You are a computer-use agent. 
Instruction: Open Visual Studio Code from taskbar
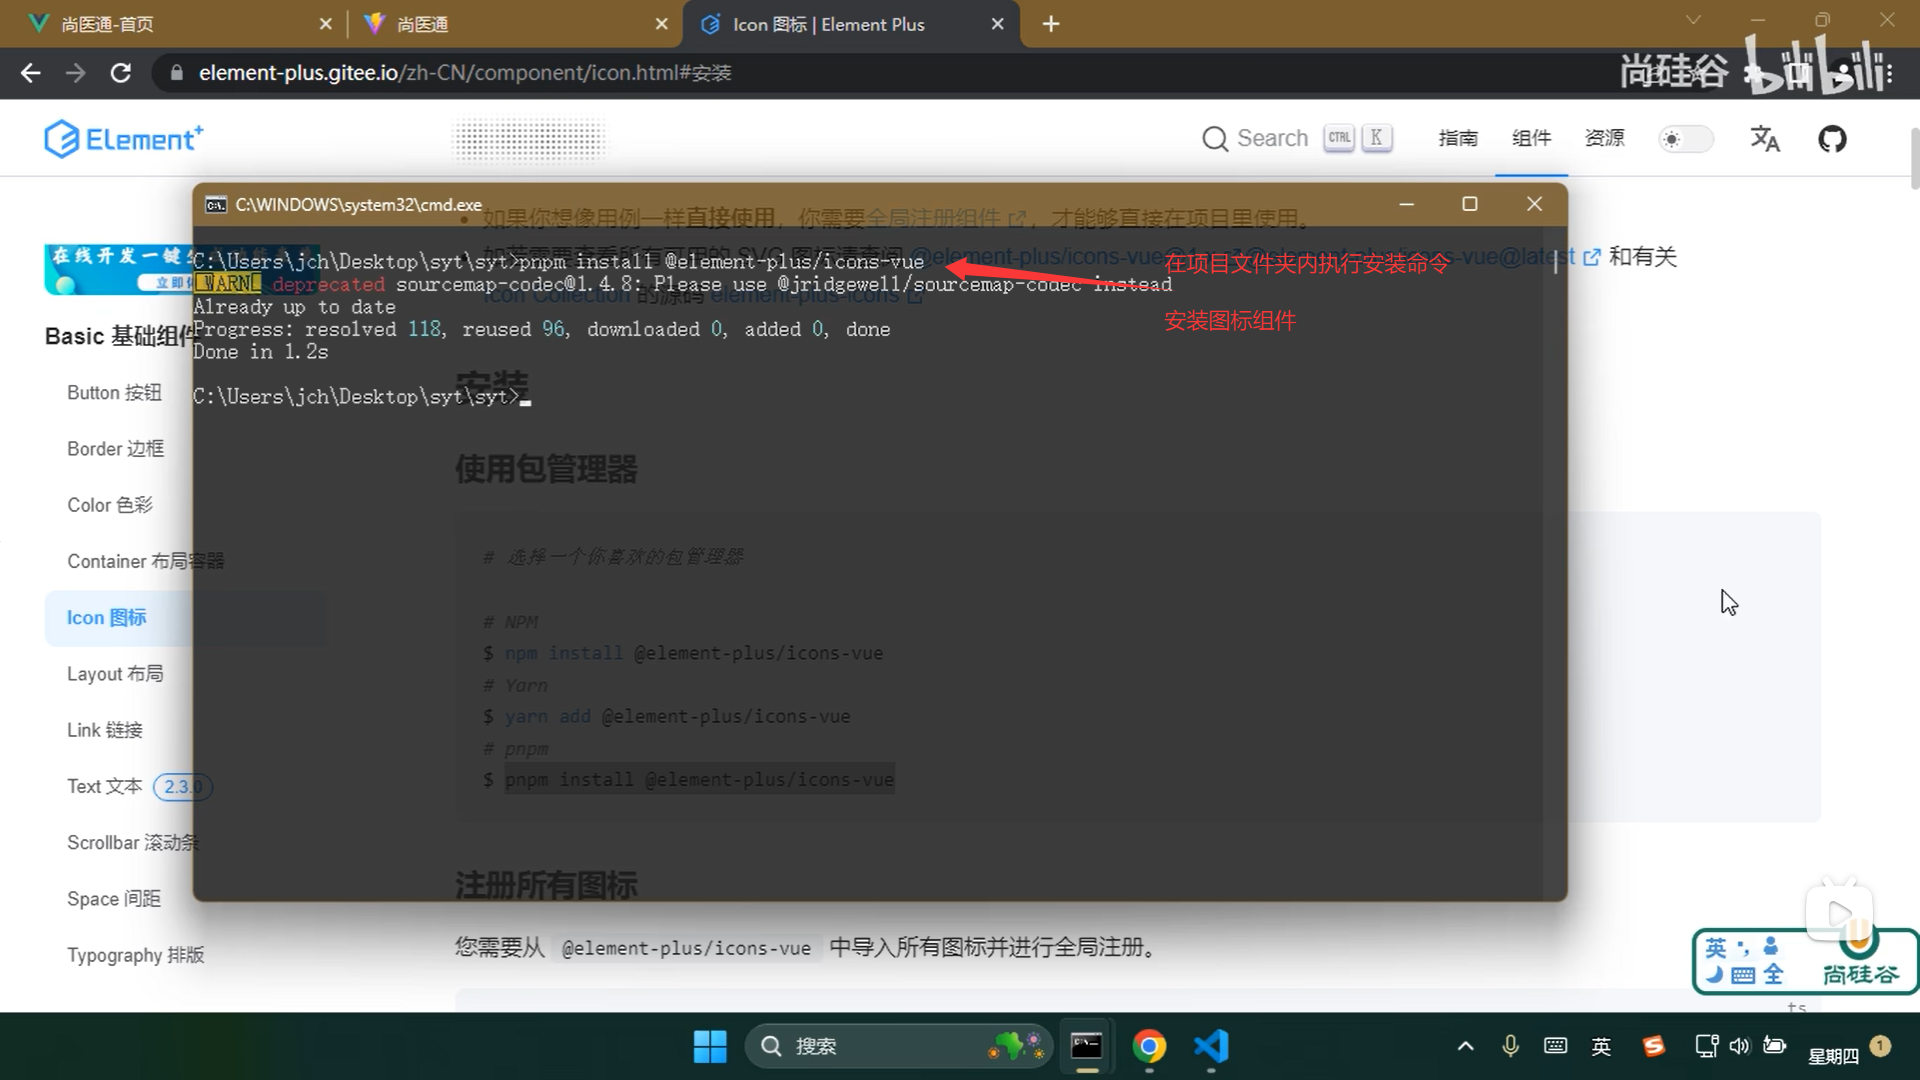1211,1046
